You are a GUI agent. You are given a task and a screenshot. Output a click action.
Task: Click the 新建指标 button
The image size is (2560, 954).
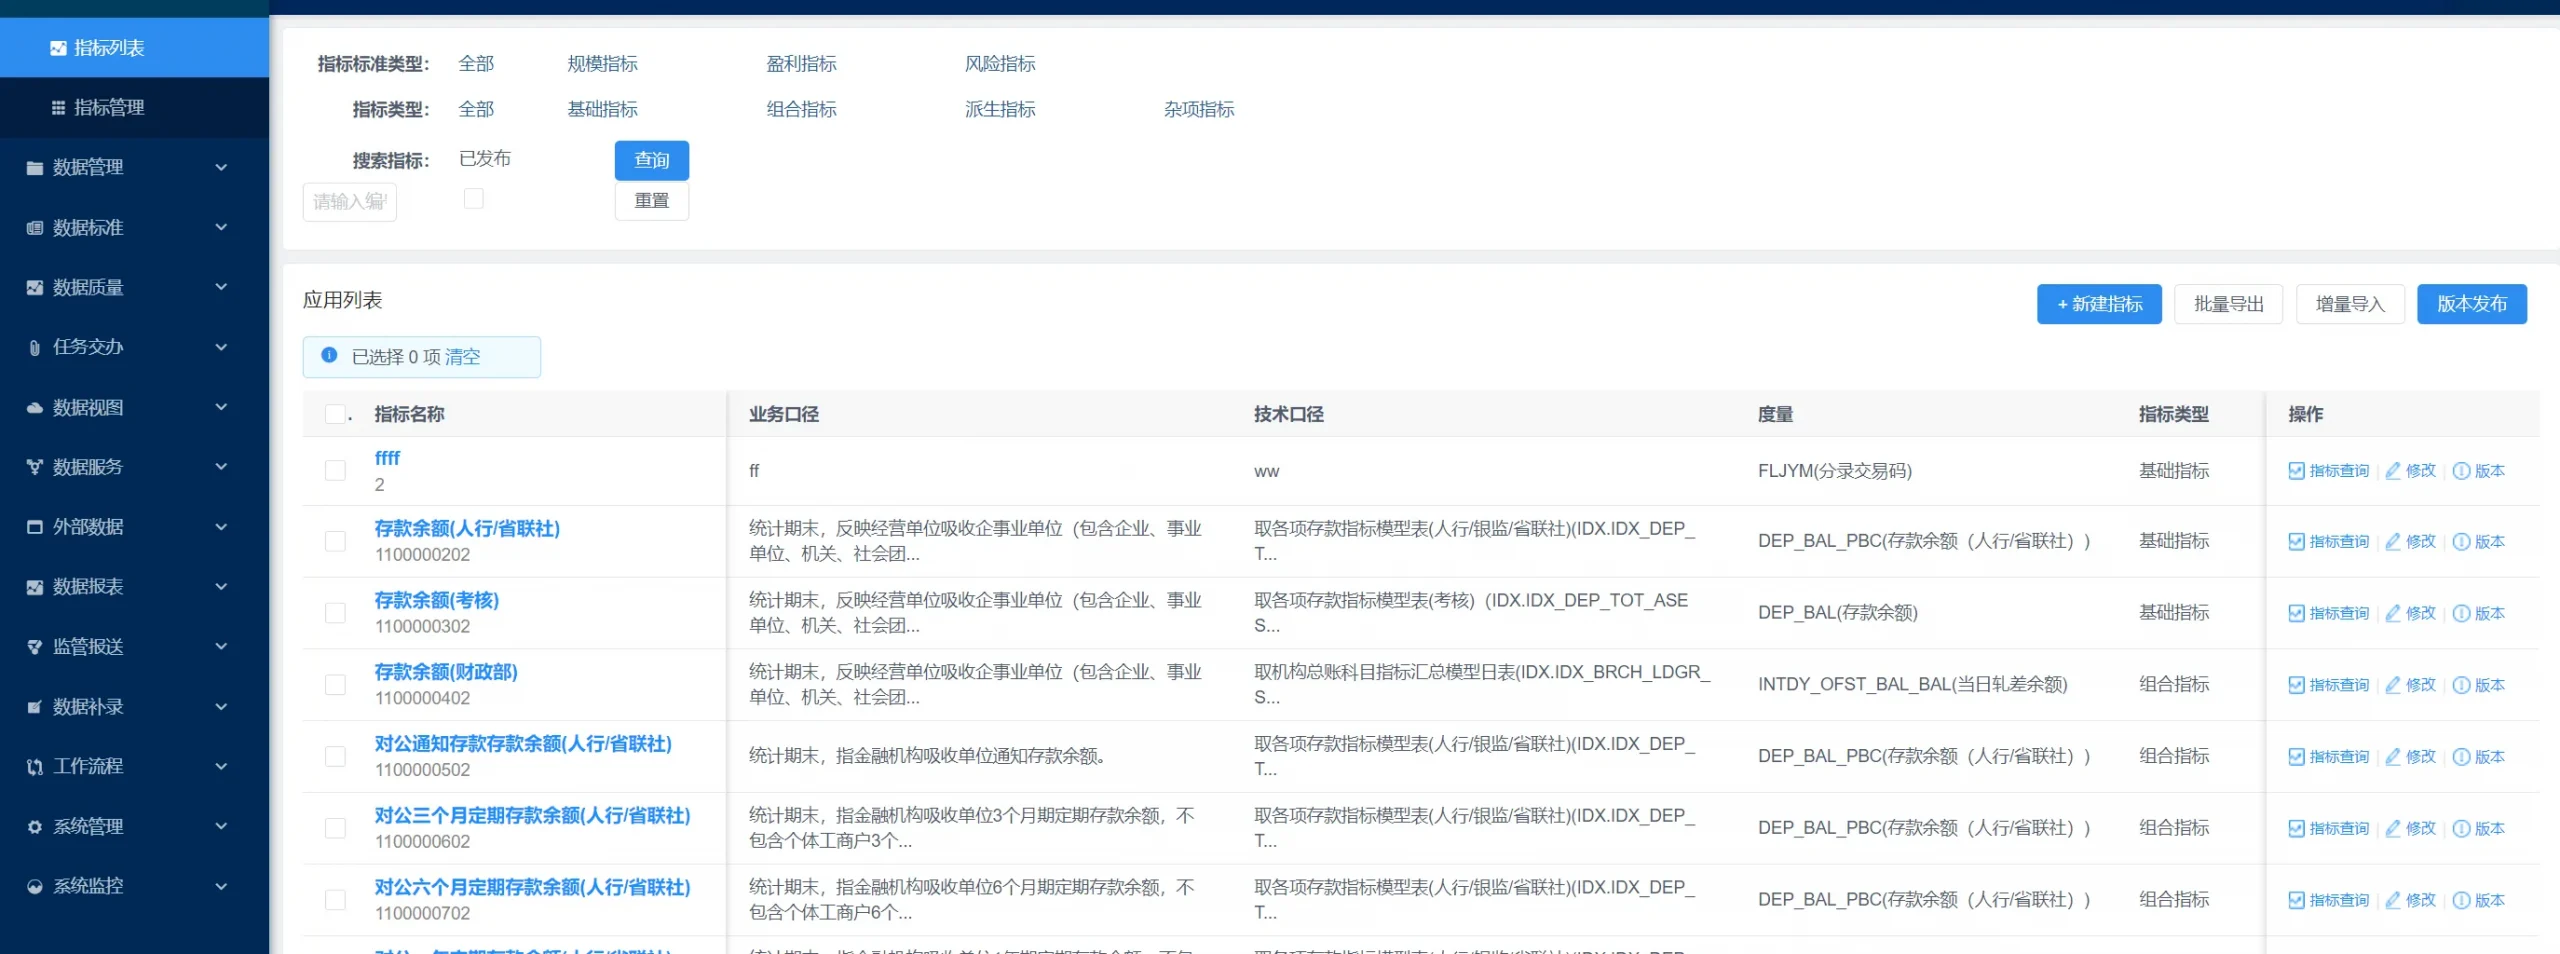pyautogui.click(x=2098, y=304)
